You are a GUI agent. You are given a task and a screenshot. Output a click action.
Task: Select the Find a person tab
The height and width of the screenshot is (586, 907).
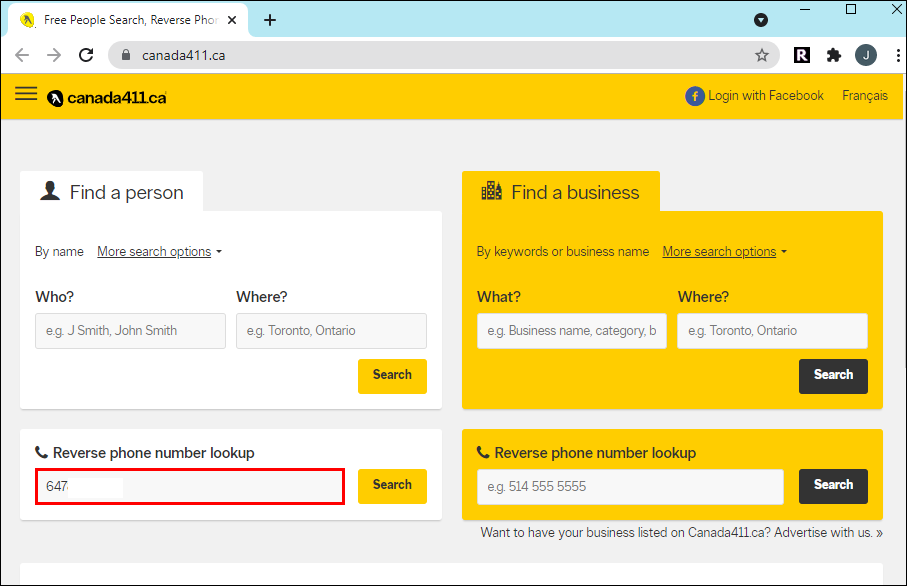pos(112,191)
